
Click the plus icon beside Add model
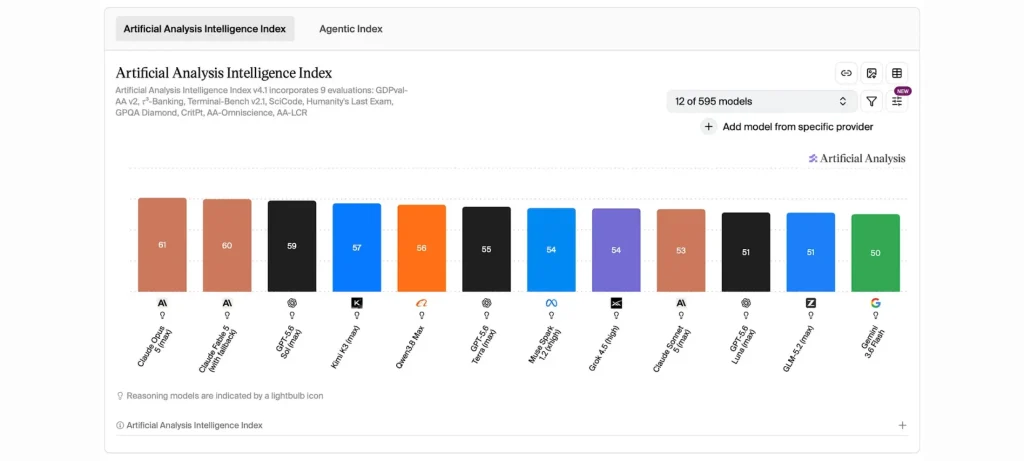point(709,127)
